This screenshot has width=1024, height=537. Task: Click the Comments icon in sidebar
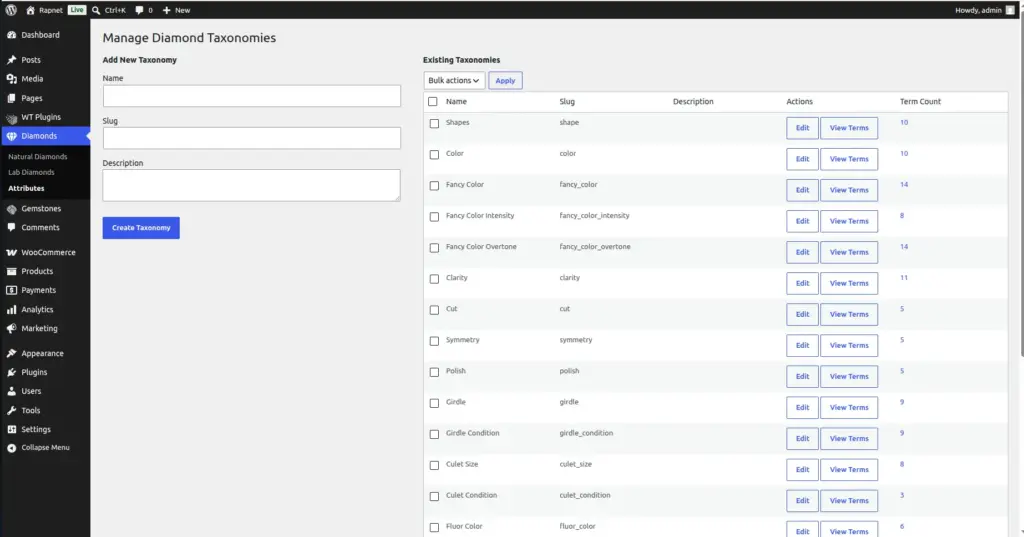(11, 227)
